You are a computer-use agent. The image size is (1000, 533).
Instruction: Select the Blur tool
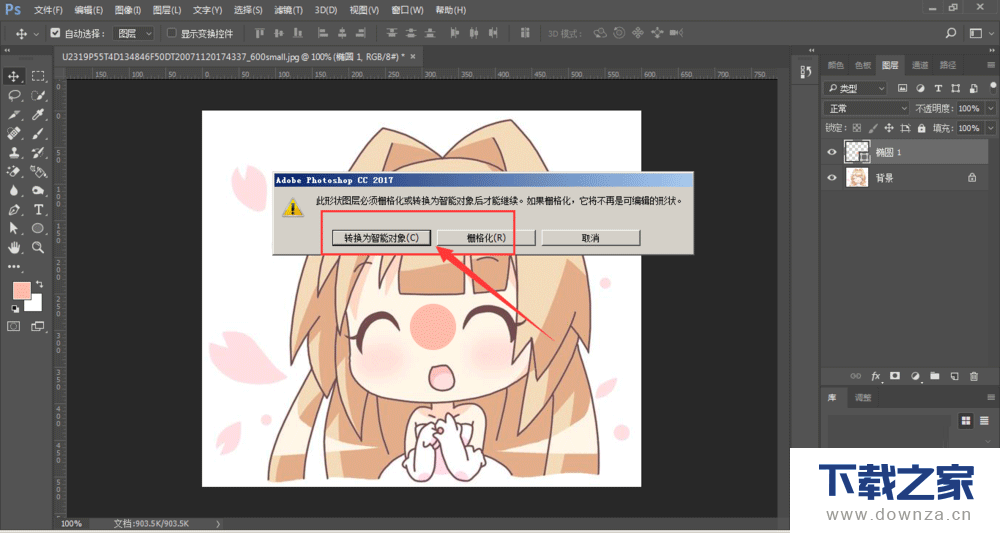(13, 191)
